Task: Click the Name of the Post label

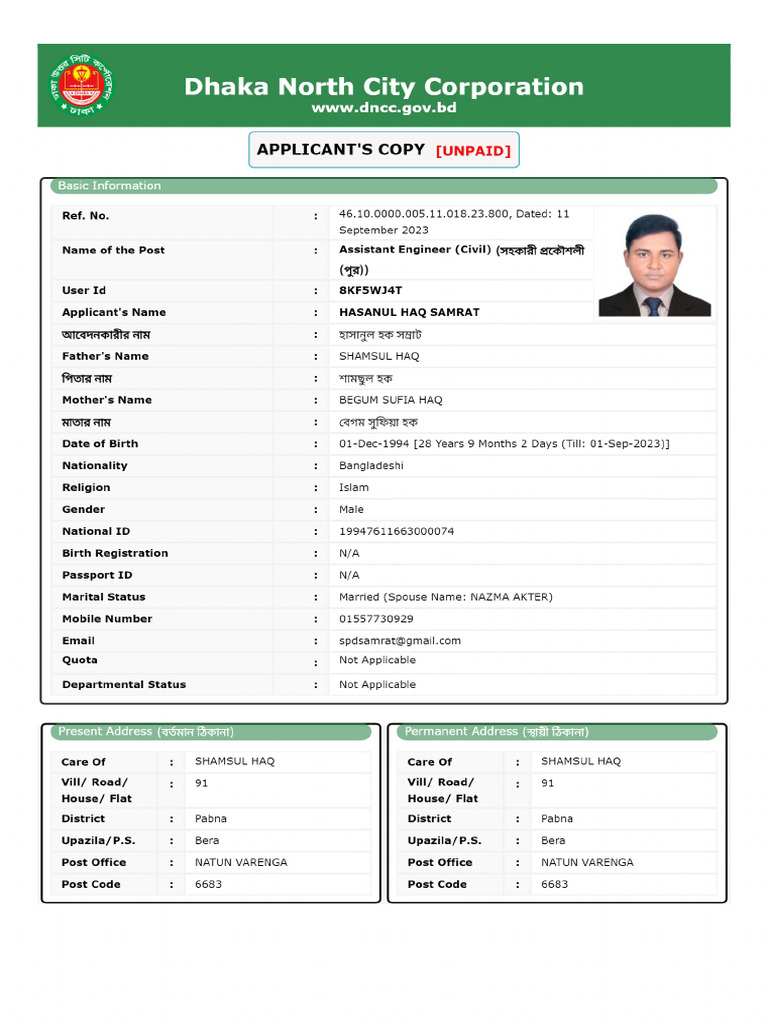Action: click(x=114, y=250)
